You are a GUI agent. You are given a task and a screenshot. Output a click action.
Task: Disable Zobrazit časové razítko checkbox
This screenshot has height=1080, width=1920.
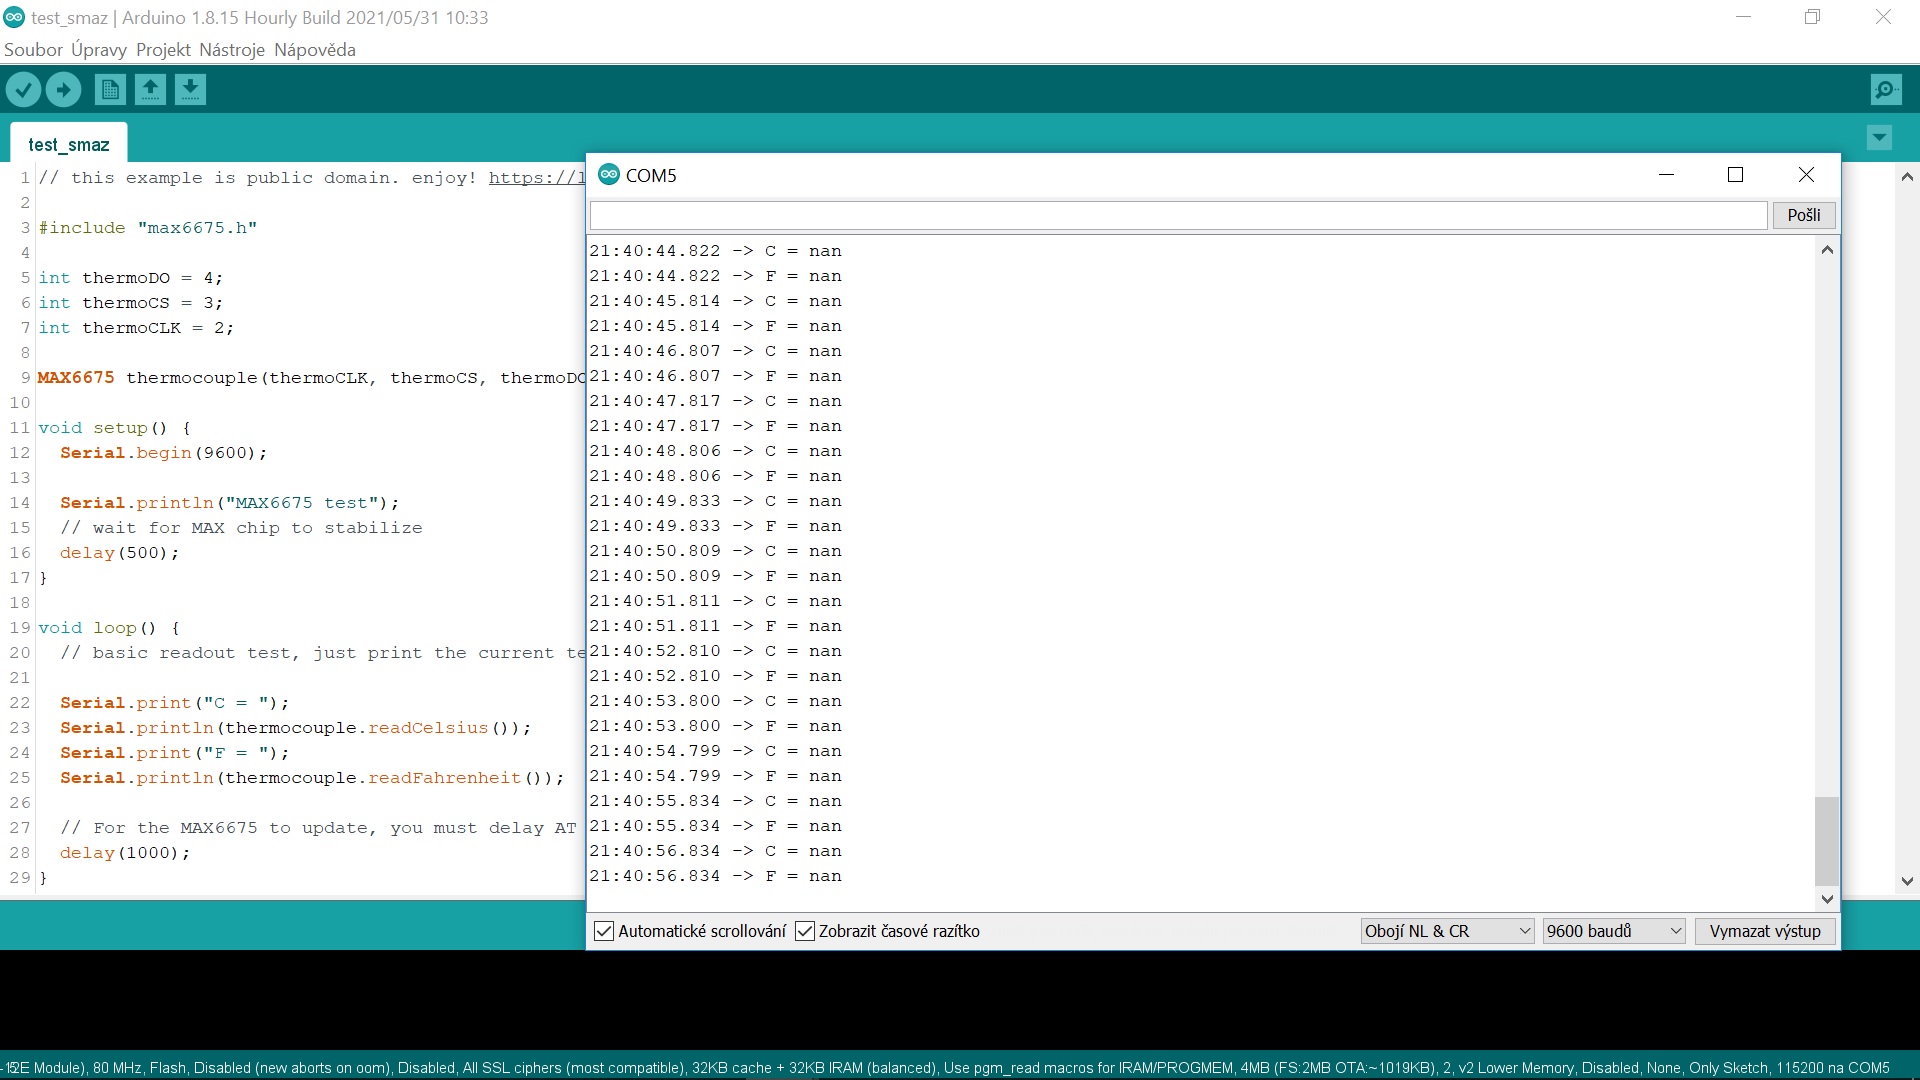[x=805, y=931]
